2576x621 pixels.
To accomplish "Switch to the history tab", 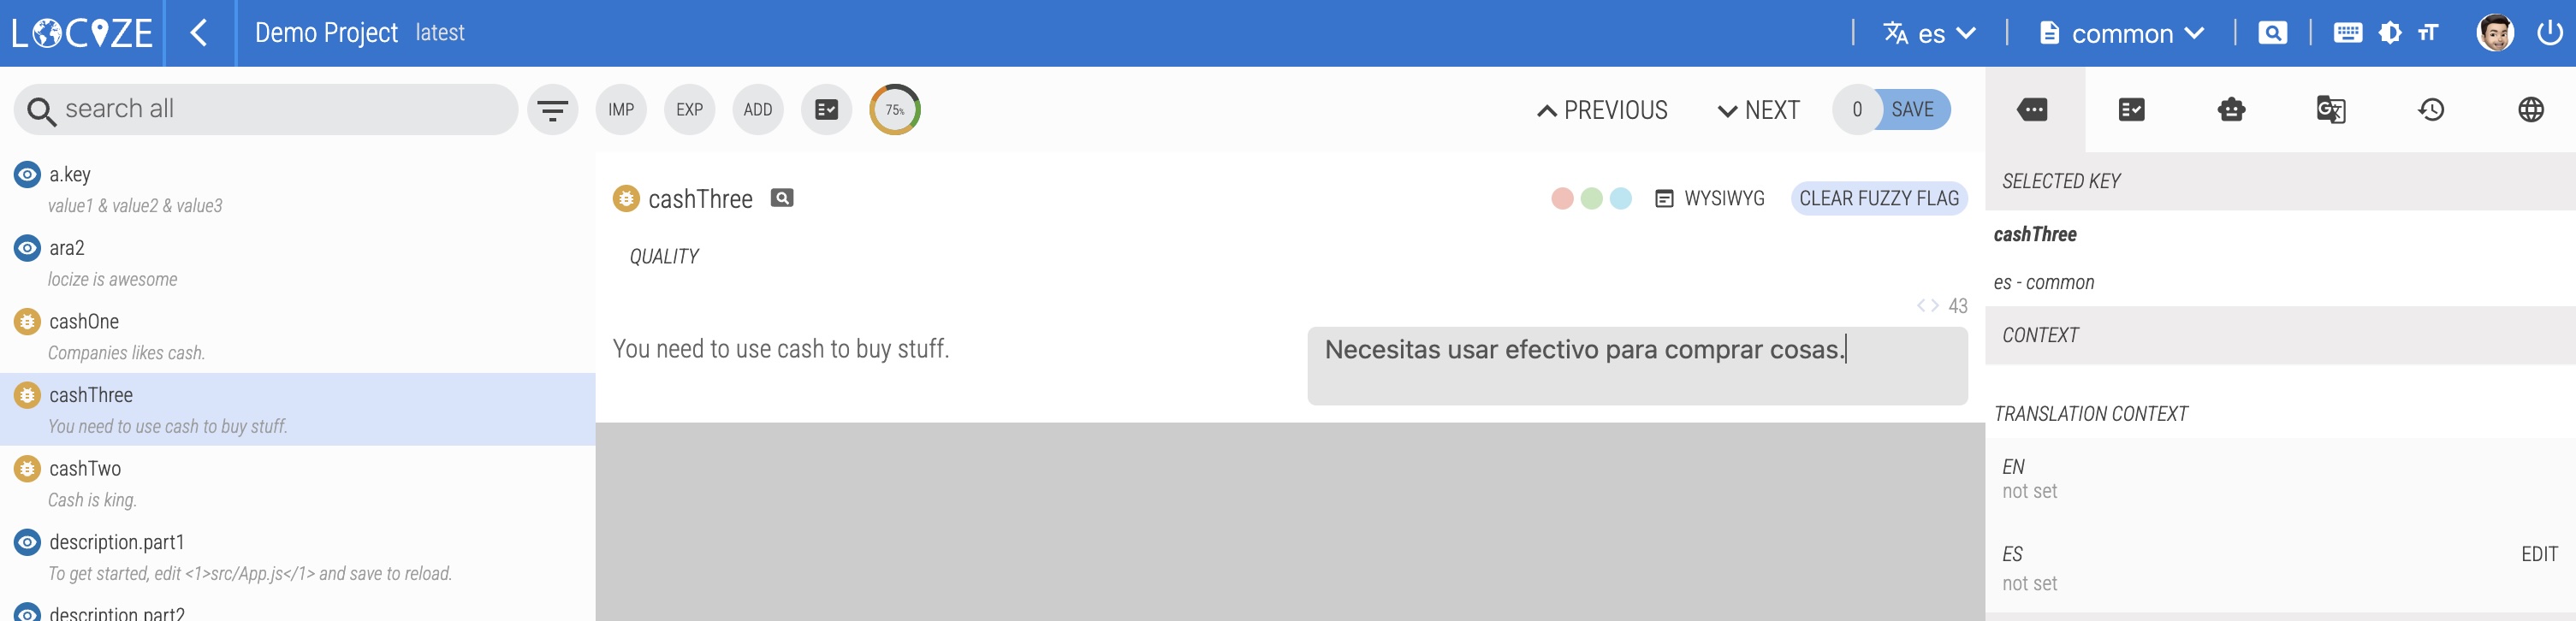I will point(2431,110).
